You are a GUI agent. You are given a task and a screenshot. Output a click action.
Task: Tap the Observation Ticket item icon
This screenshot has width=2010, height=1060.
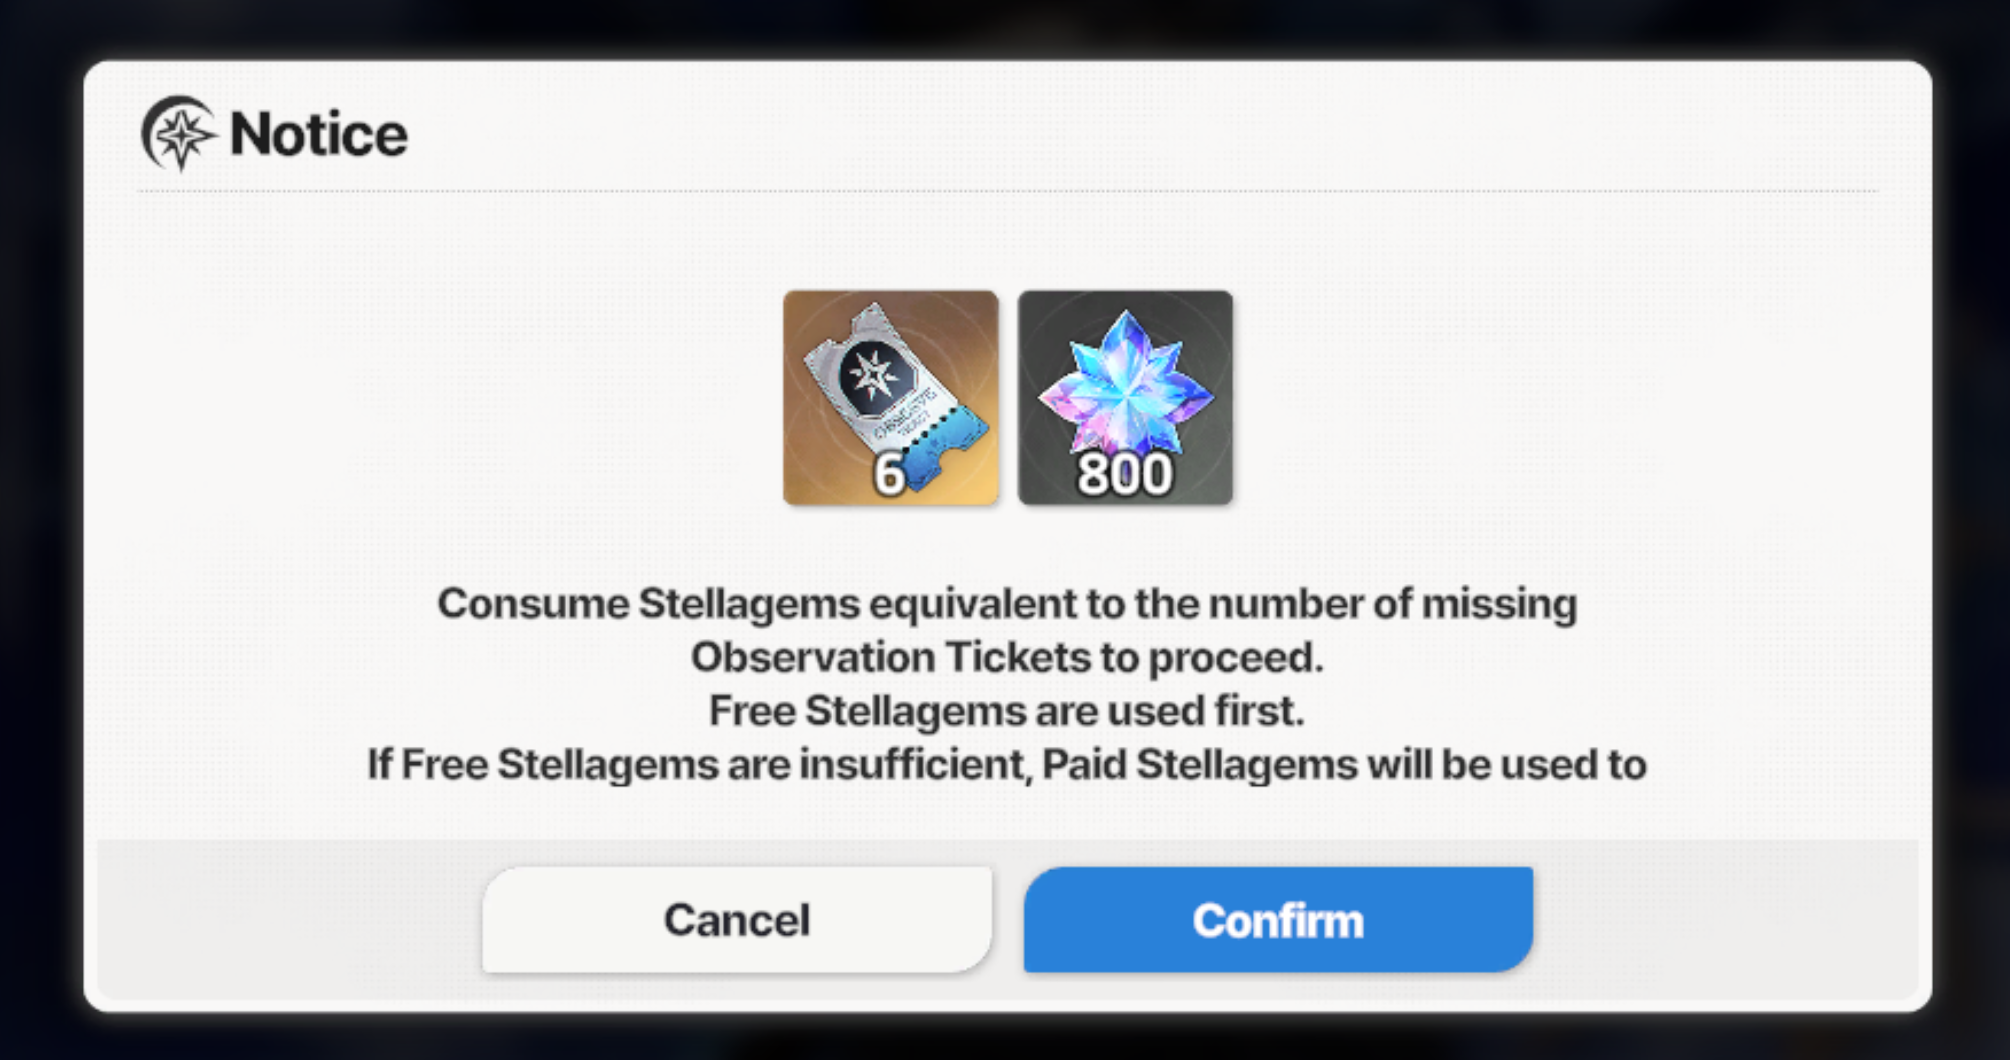coord(890,398)
